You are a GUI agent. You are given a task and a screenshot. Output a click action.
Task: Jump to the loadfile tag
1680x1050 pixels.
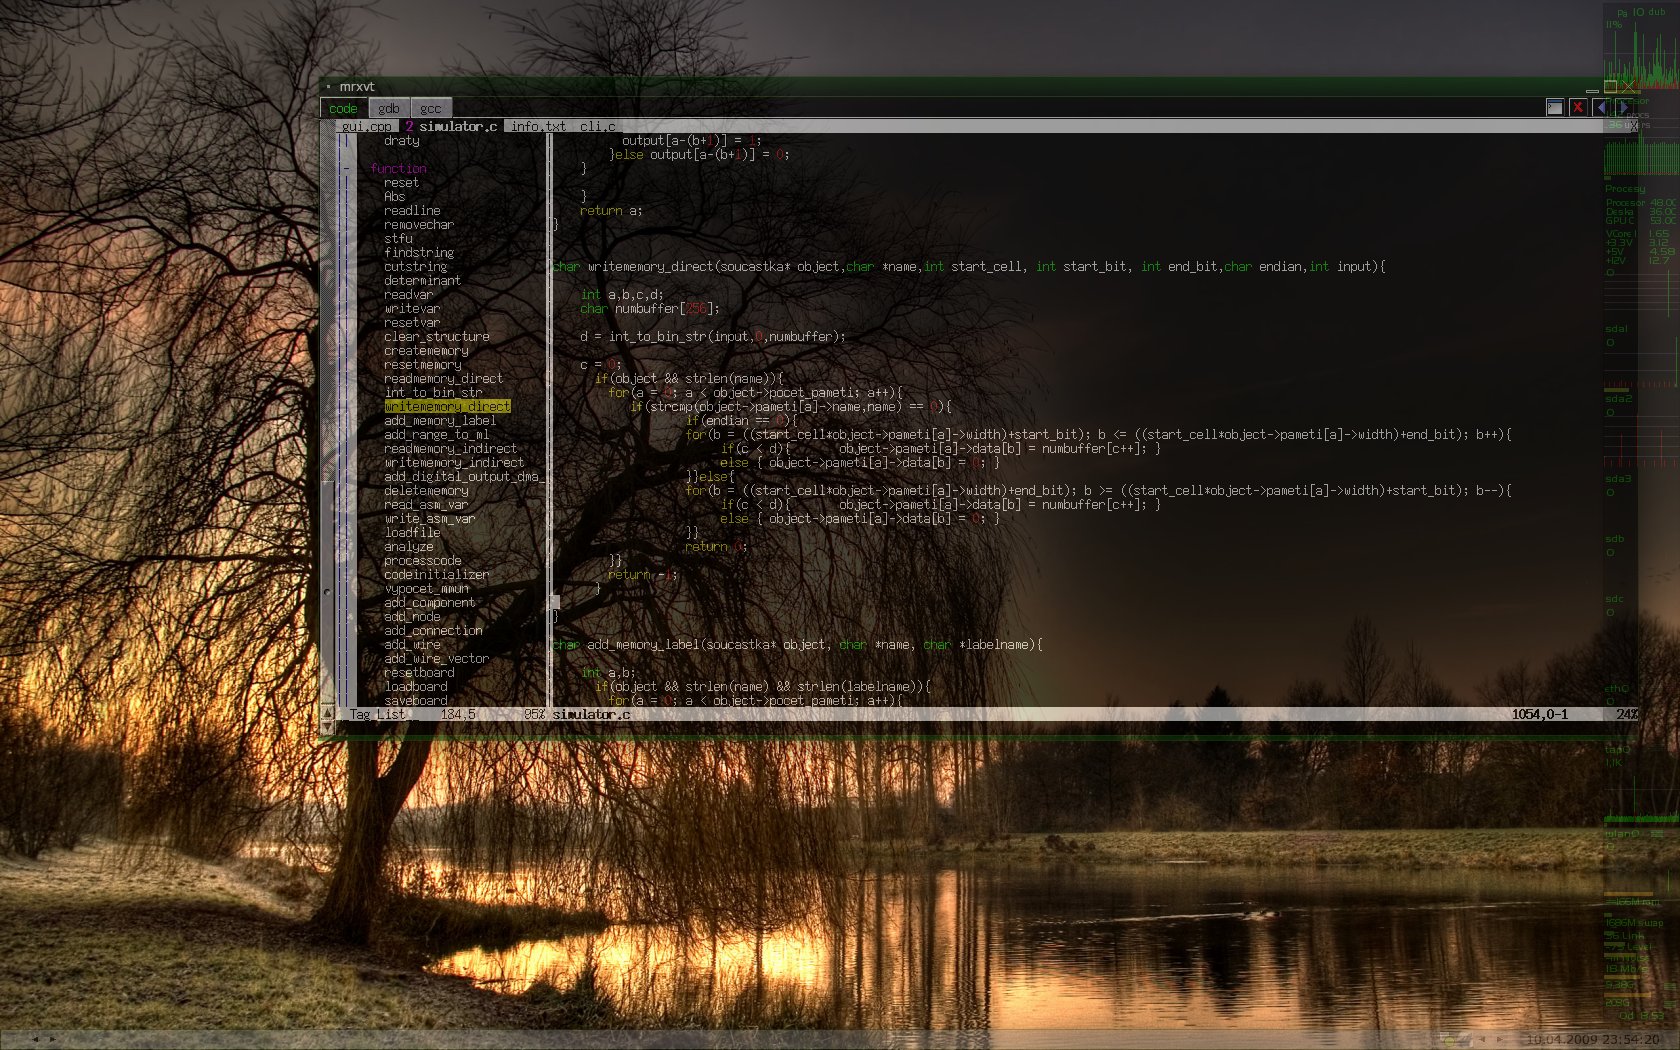point(412,532)
